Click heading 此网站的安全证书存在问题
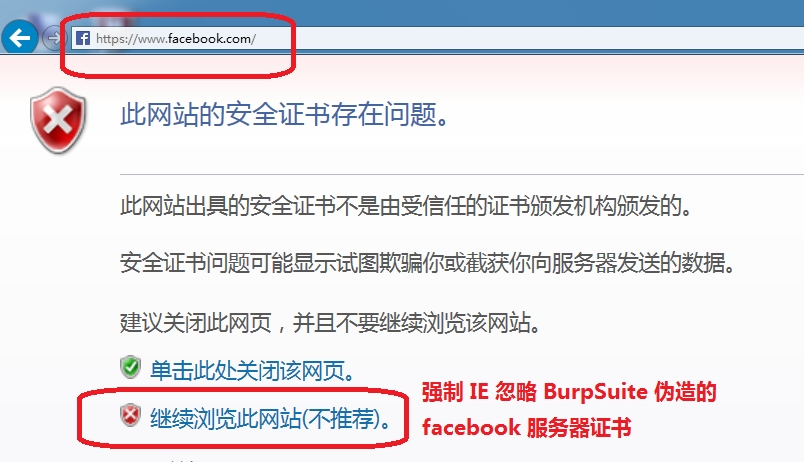Viewport: 804px width, 462px height. coord(285,114)
